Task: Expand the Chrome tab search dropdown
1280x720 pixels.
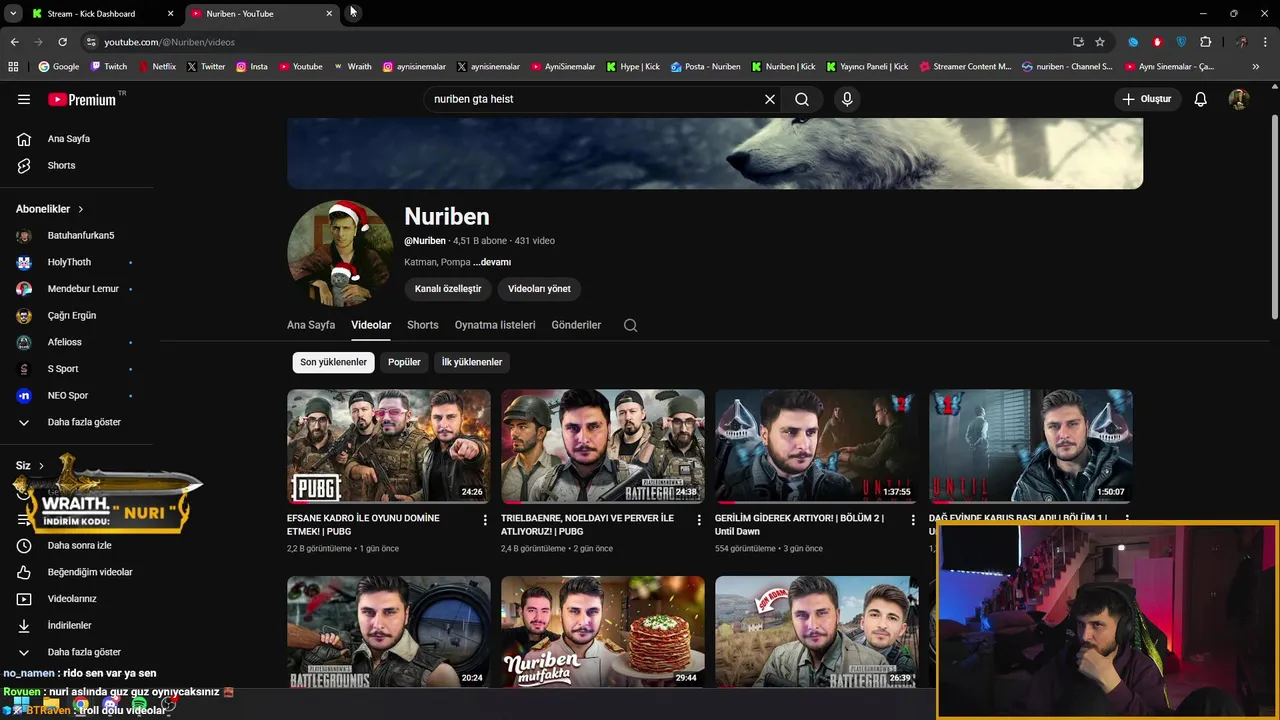Action: [13, 13]
